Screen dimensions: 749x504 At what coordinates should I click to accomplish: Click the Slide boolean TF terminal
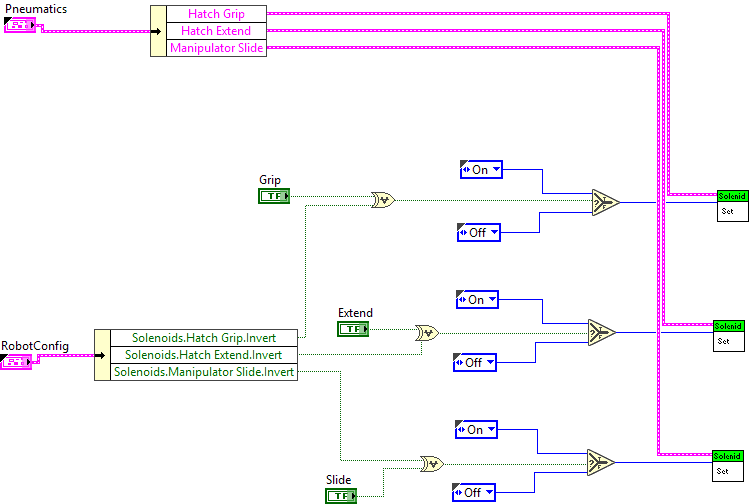point(340,495)
